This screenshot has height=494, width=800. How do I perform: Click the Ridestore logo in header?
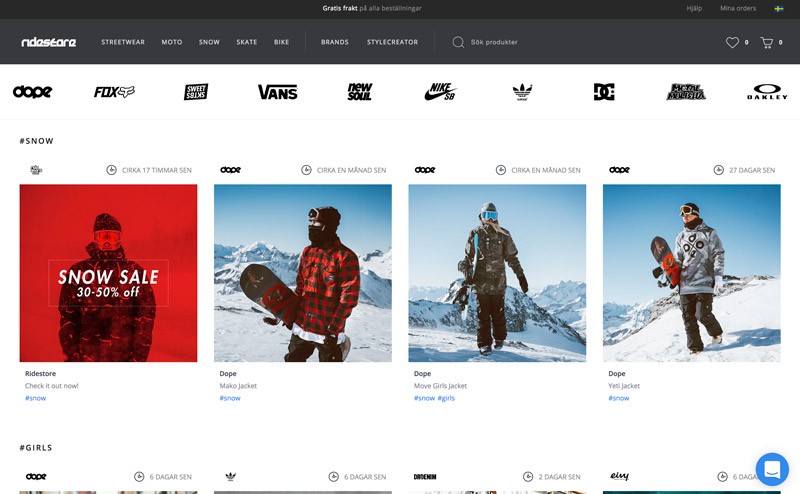[48, 42]
